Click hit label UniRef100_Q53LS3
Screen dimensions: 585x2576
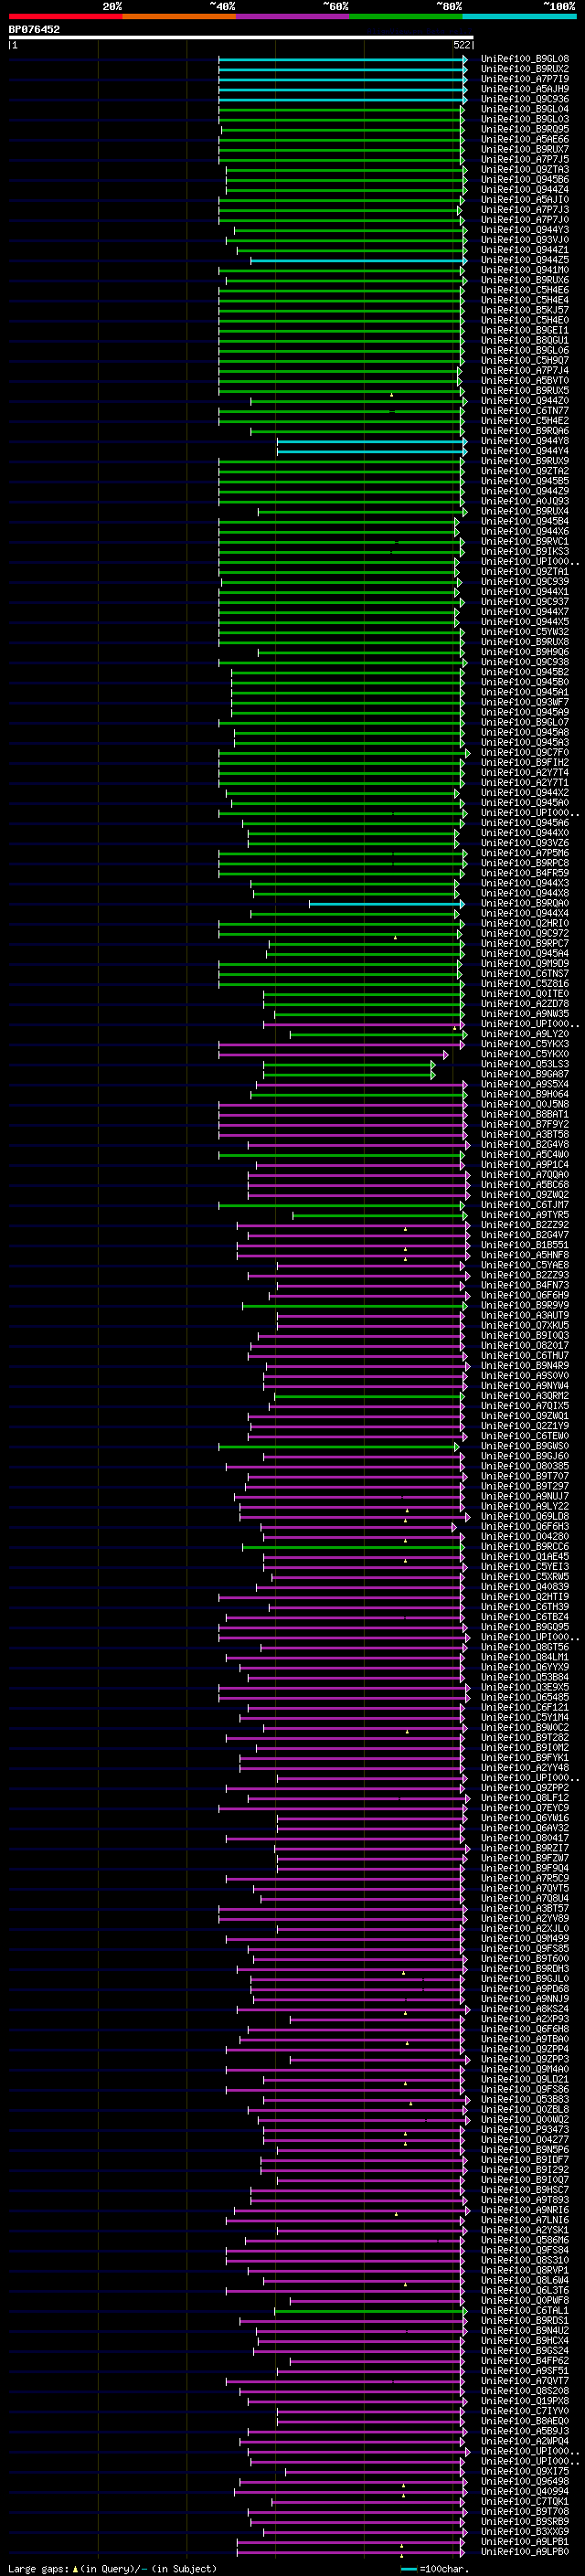[524, 1064]
